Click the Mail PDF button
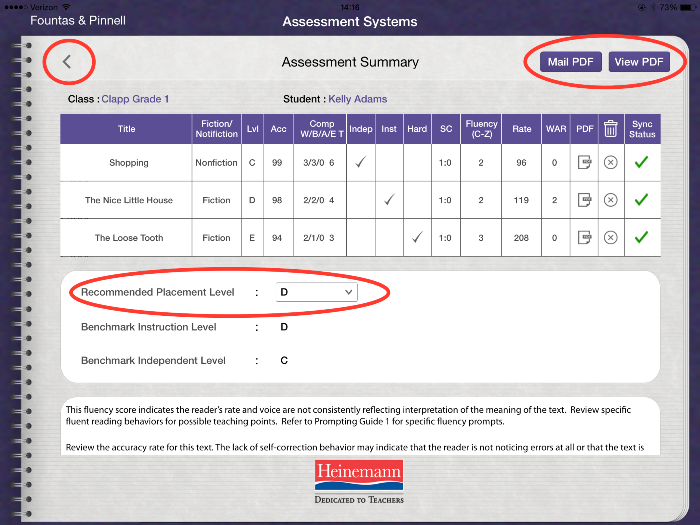 pyautogui.click(x=571, y=62)
